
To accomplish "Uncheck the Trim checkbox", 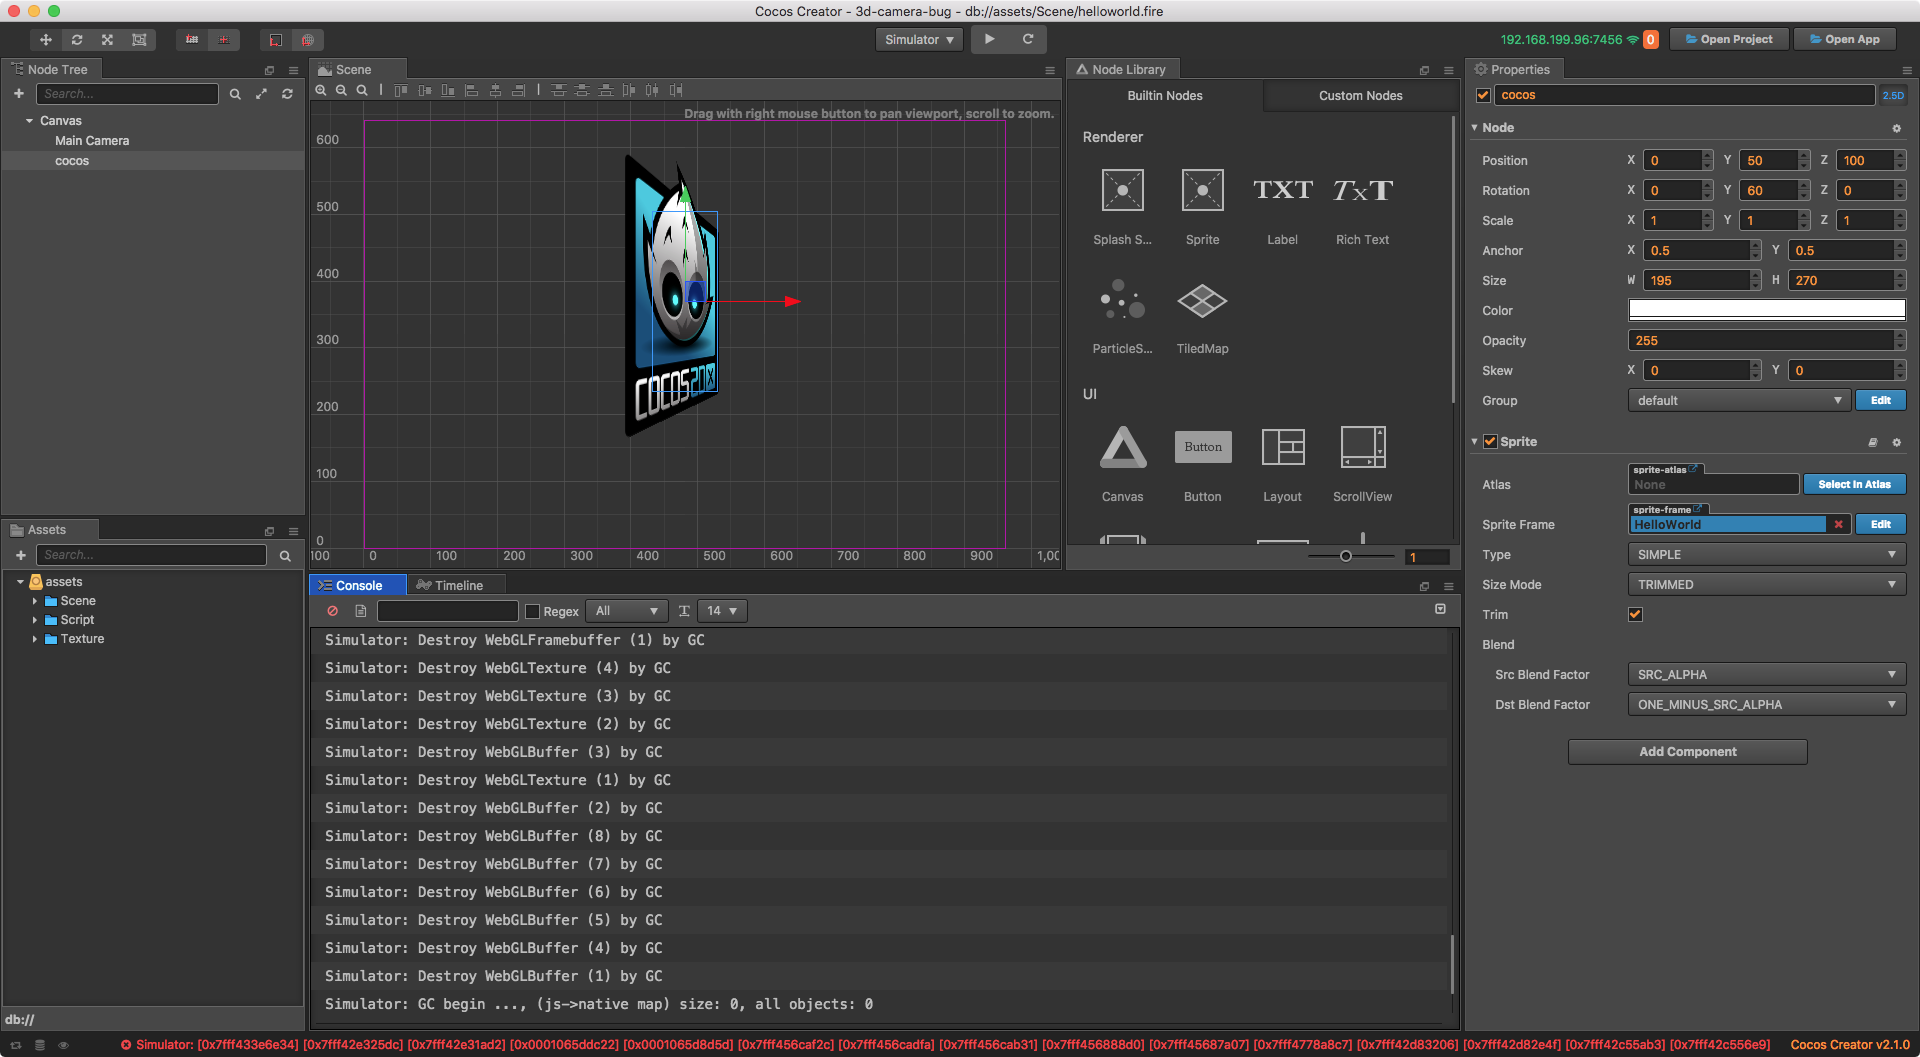I will 1635,614.
